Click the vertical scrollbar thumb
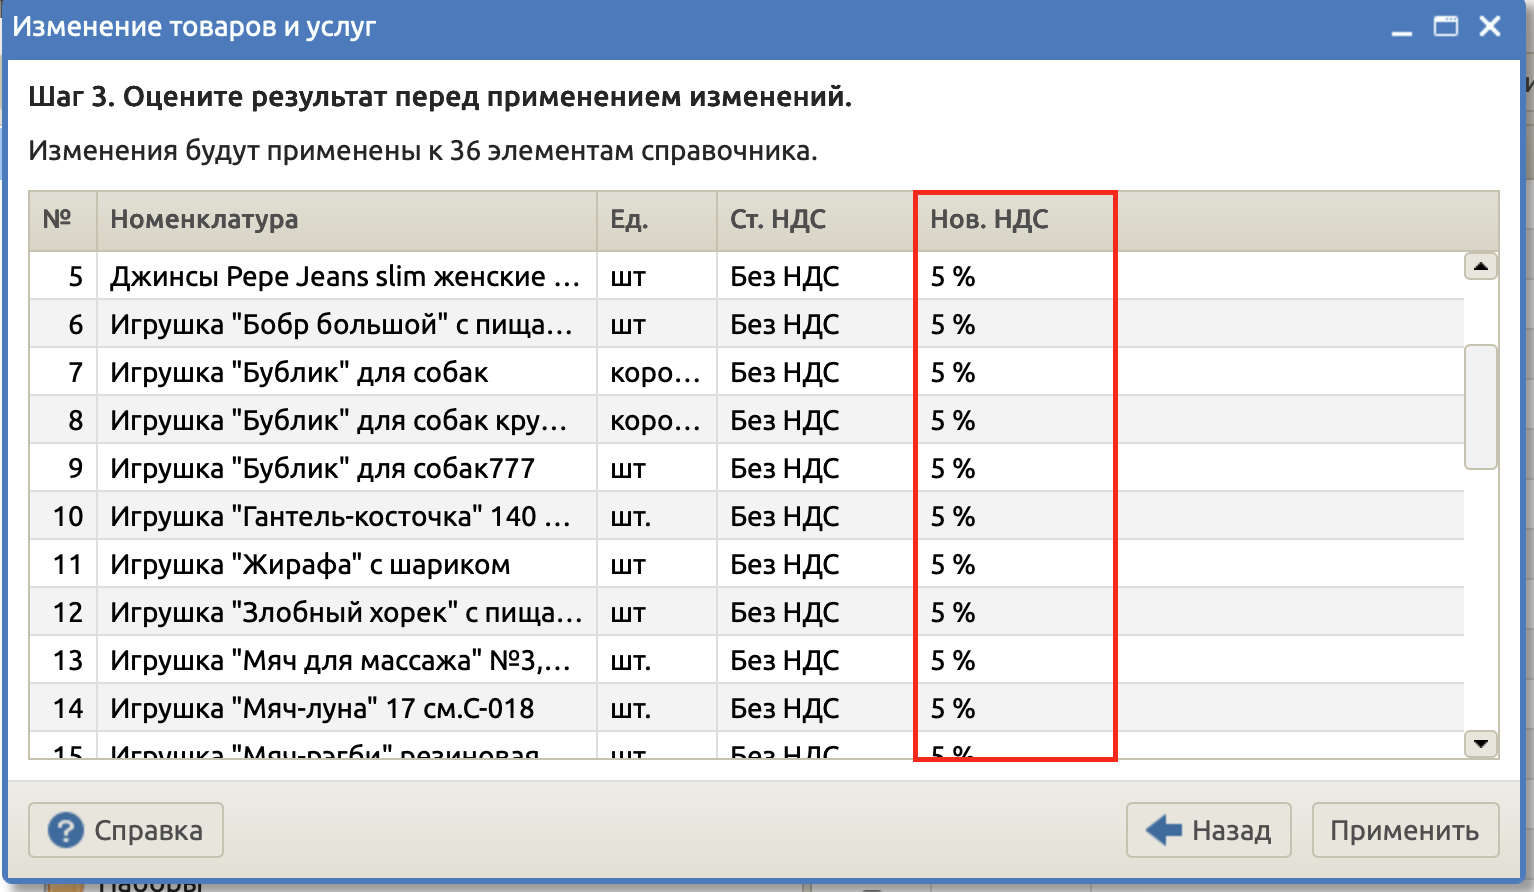The image size is (1534, 892). point(1479,406)
